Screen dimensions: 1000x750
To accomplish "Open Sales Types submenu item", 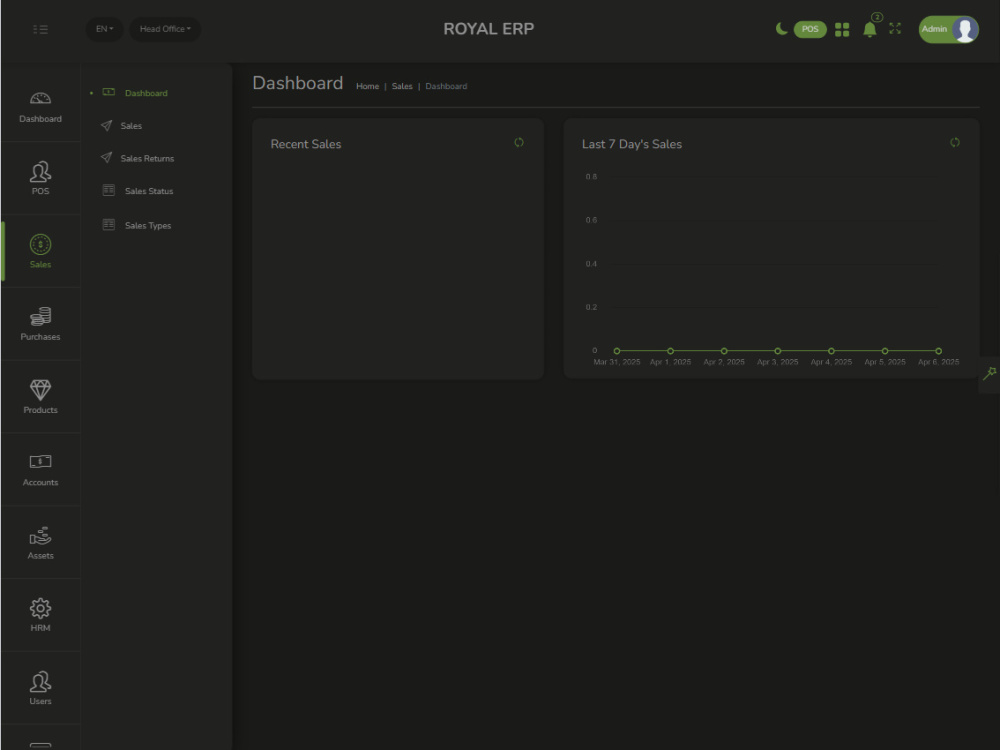I will coord(147,225).
